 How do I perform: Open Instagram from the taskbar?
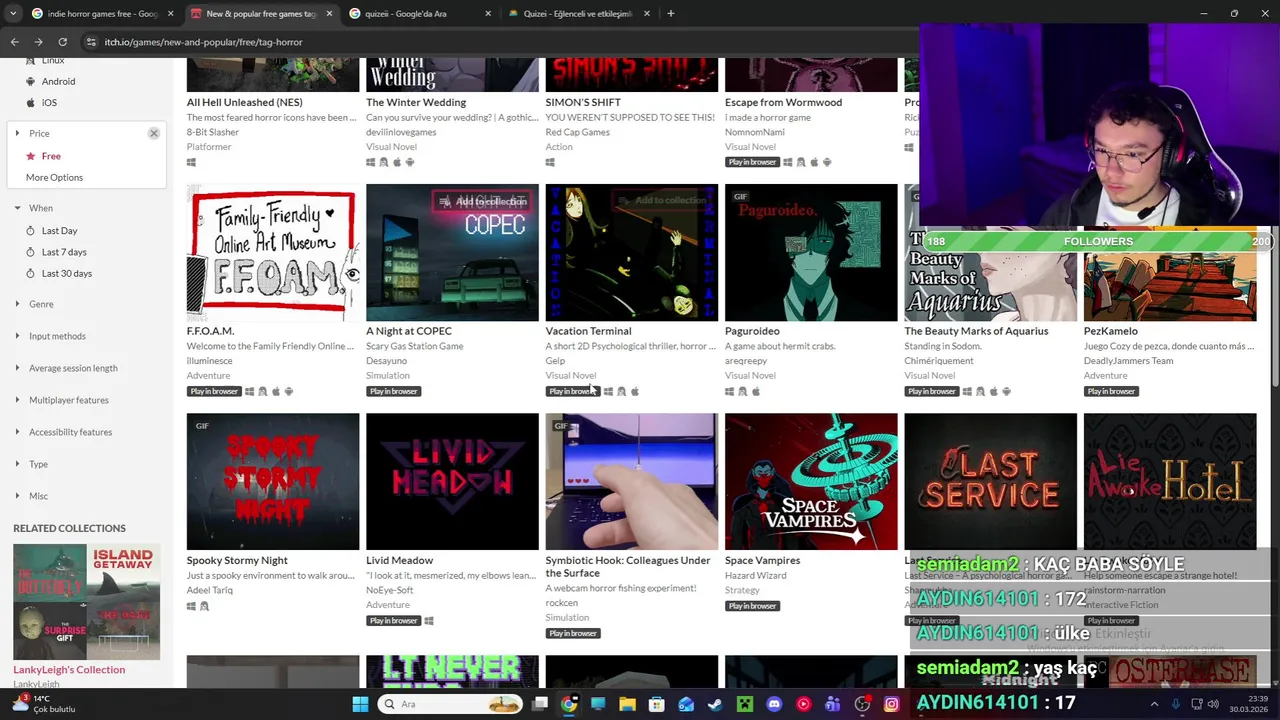891,704
